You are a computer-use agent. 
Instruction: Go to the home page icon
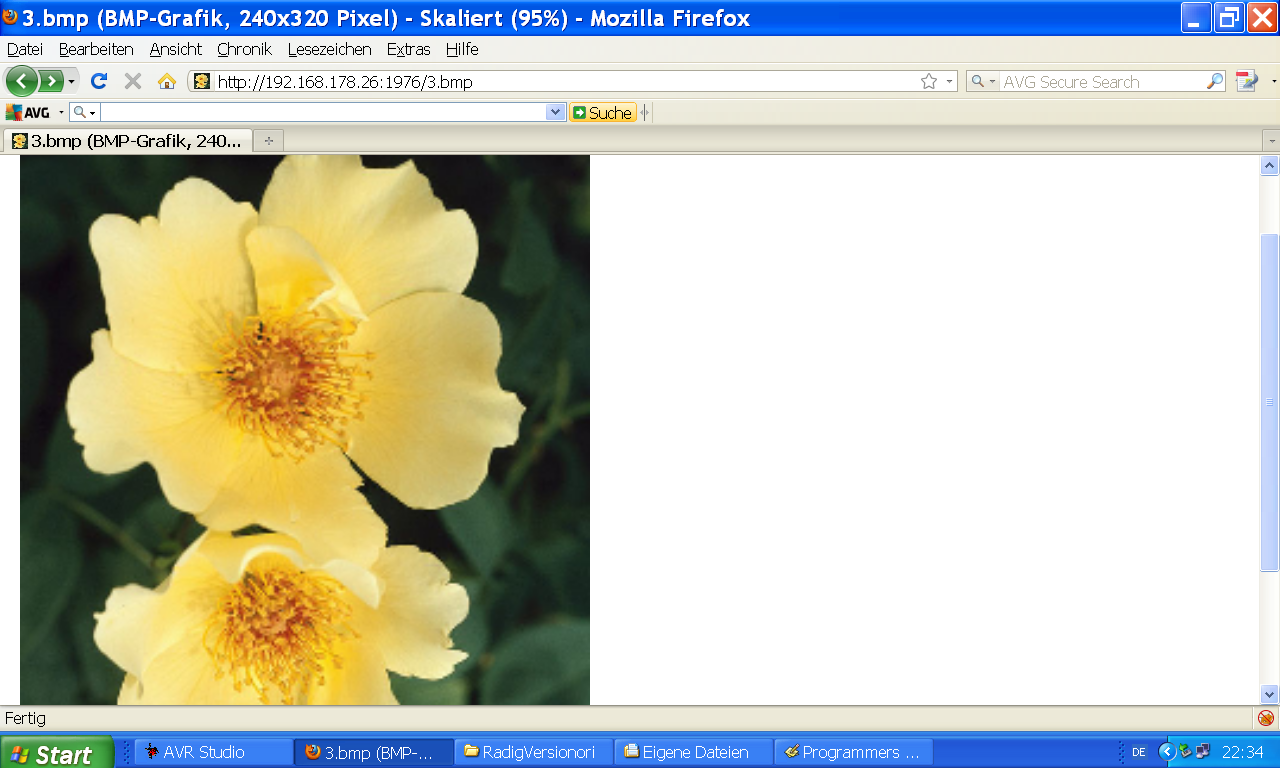(x=167, y=81)
